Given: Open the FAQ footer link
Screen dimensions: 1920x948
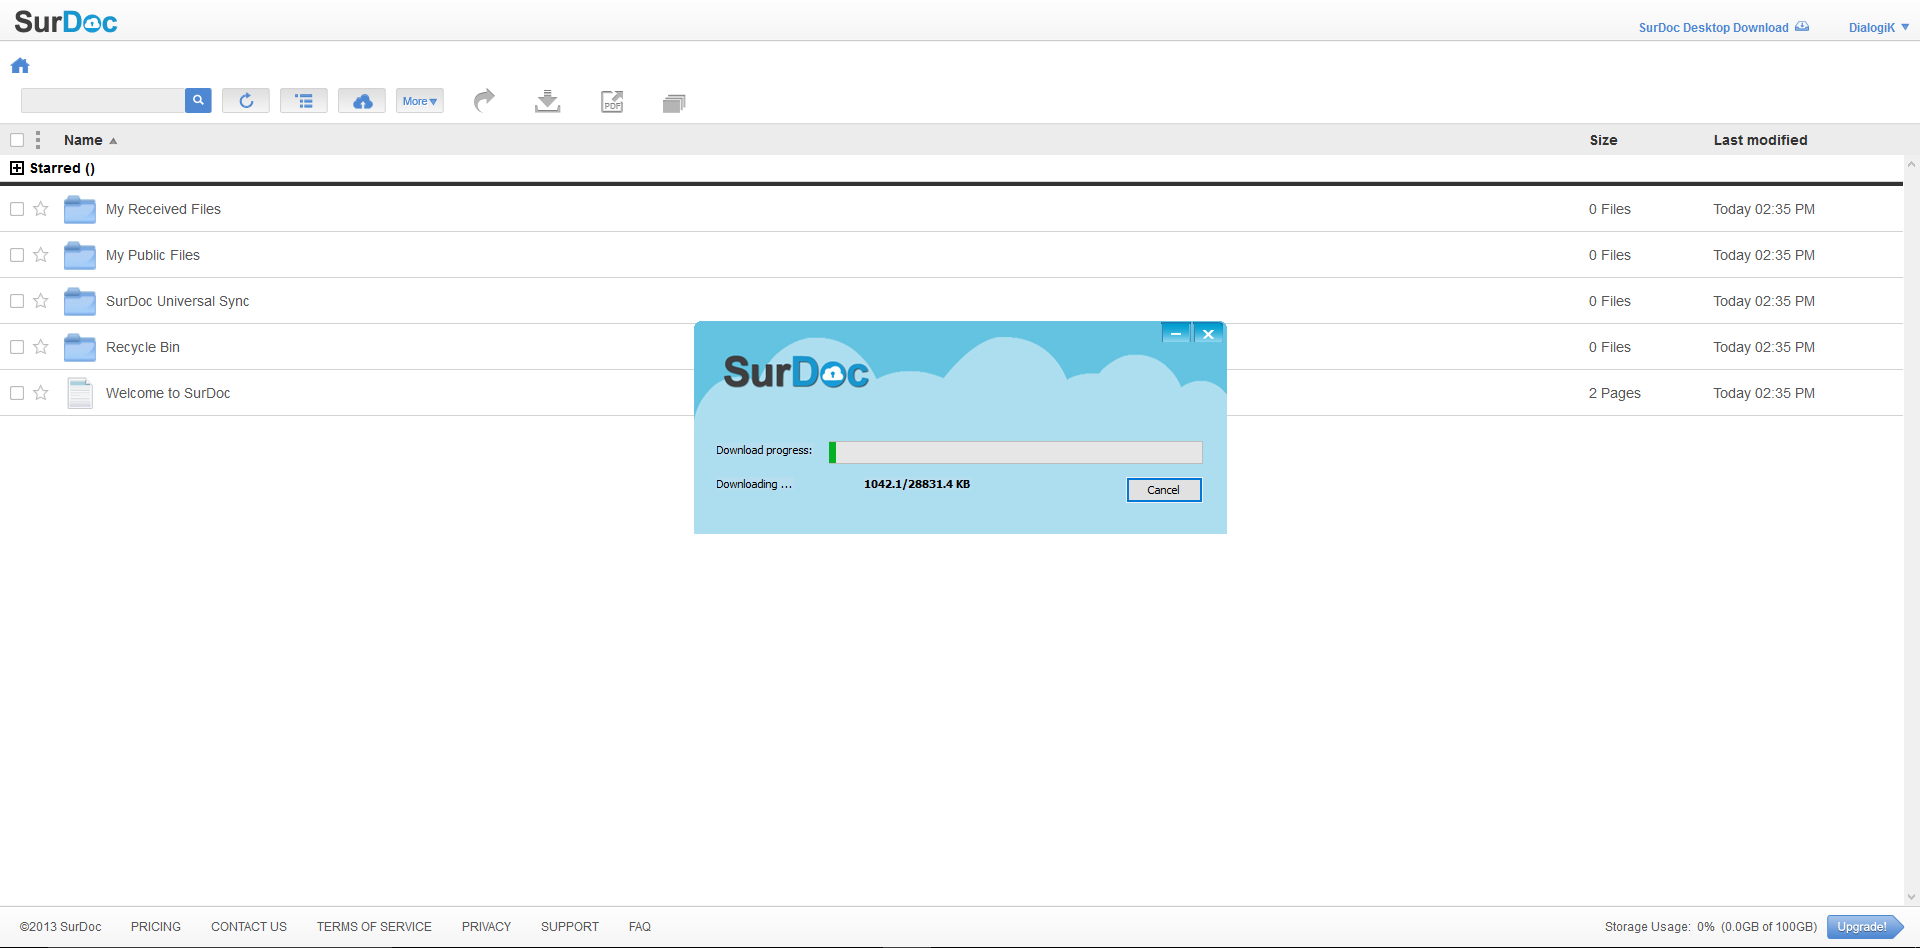Looking at the screenshot, I should coord(640,927).
